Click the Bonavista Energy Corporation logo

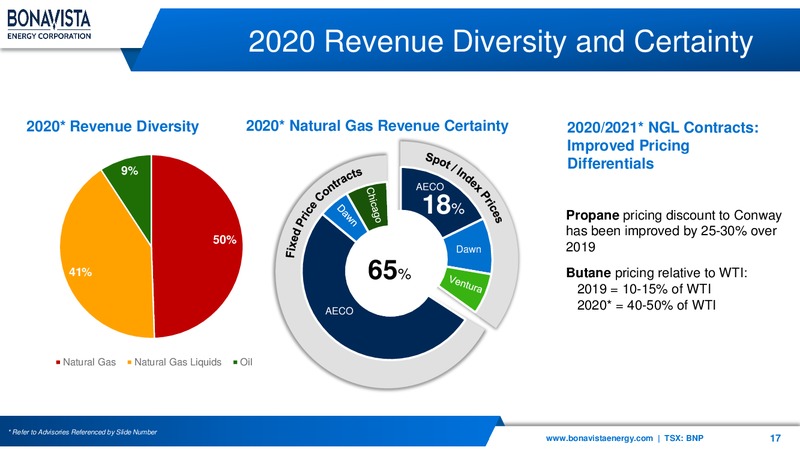49,25
